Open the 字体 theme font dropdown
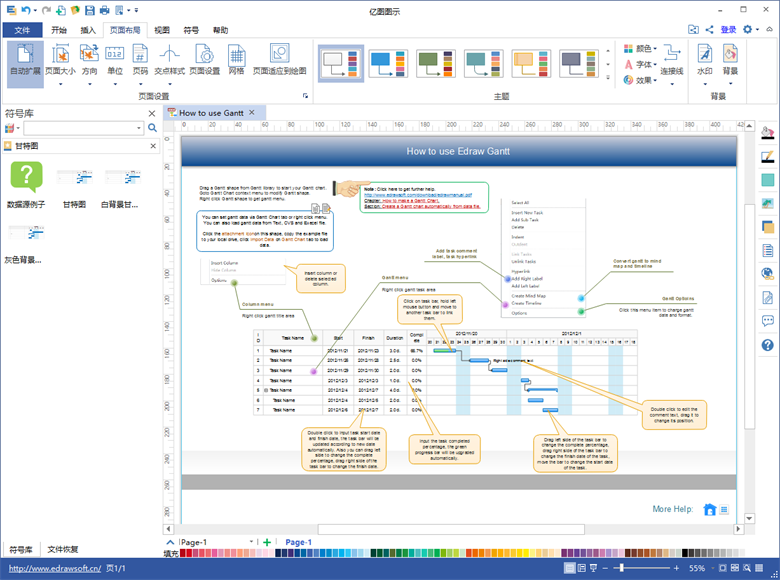 pyautogui.click(x=641, y=65)
